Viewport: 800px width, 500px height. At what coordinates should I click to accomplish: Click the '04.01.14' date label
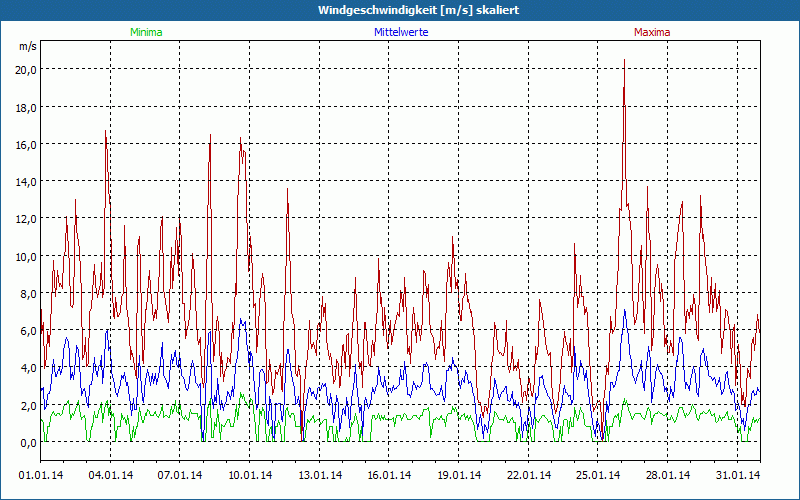111,475
